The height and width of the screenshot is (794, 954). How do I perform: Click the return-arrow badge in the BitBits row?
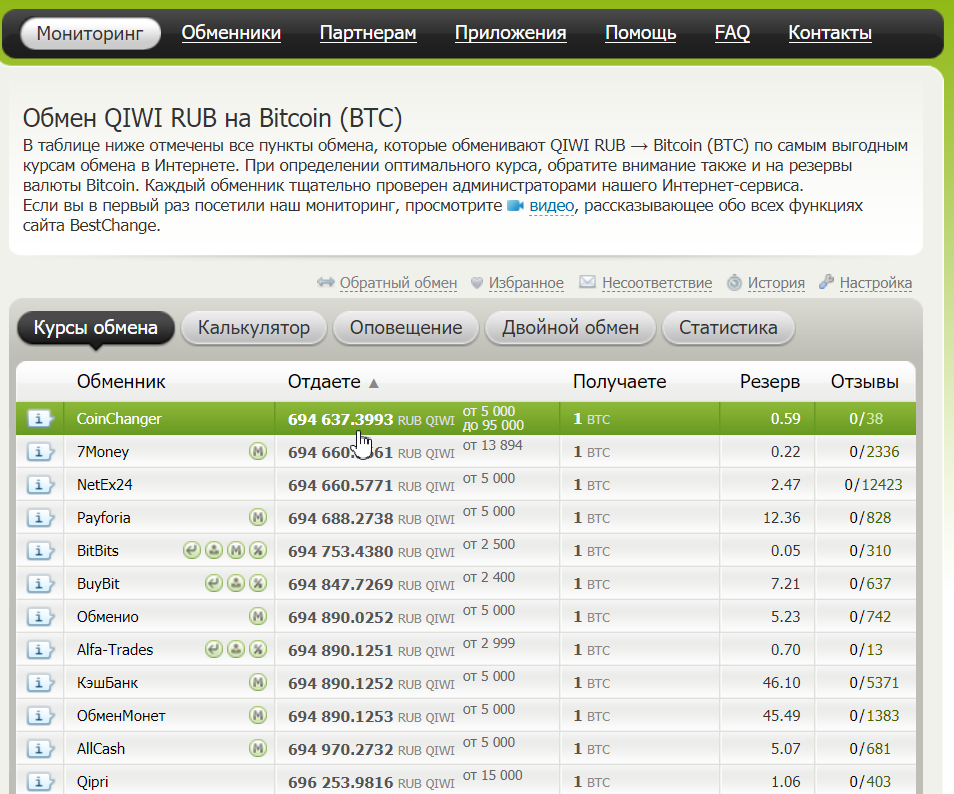point(192,551)
